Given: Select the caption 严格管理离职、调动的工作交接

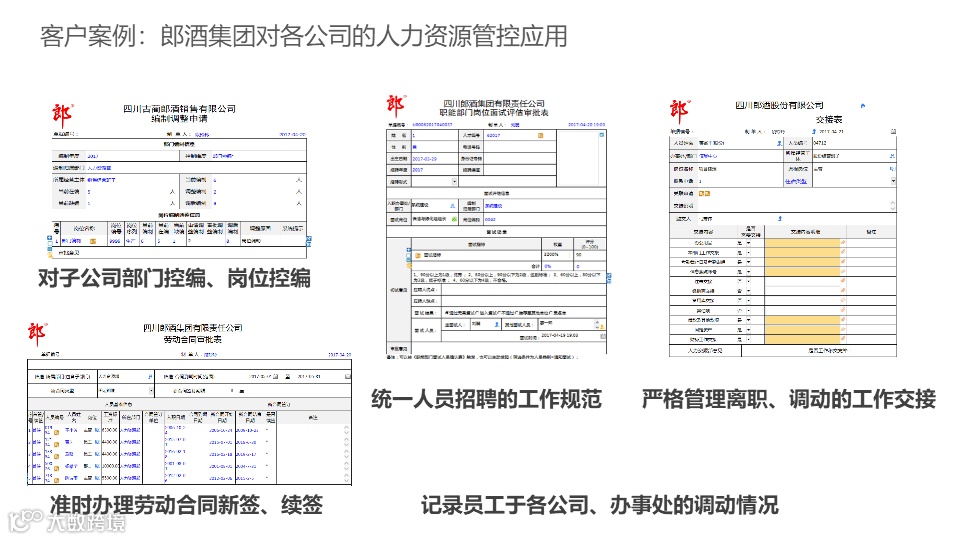Looking at the screenshot, I should (789, 399).
